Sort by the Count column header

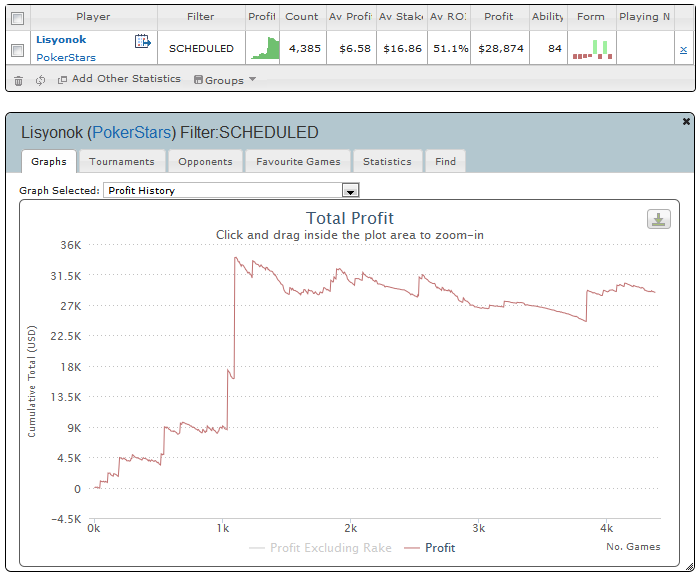click(x=302, y=16)
